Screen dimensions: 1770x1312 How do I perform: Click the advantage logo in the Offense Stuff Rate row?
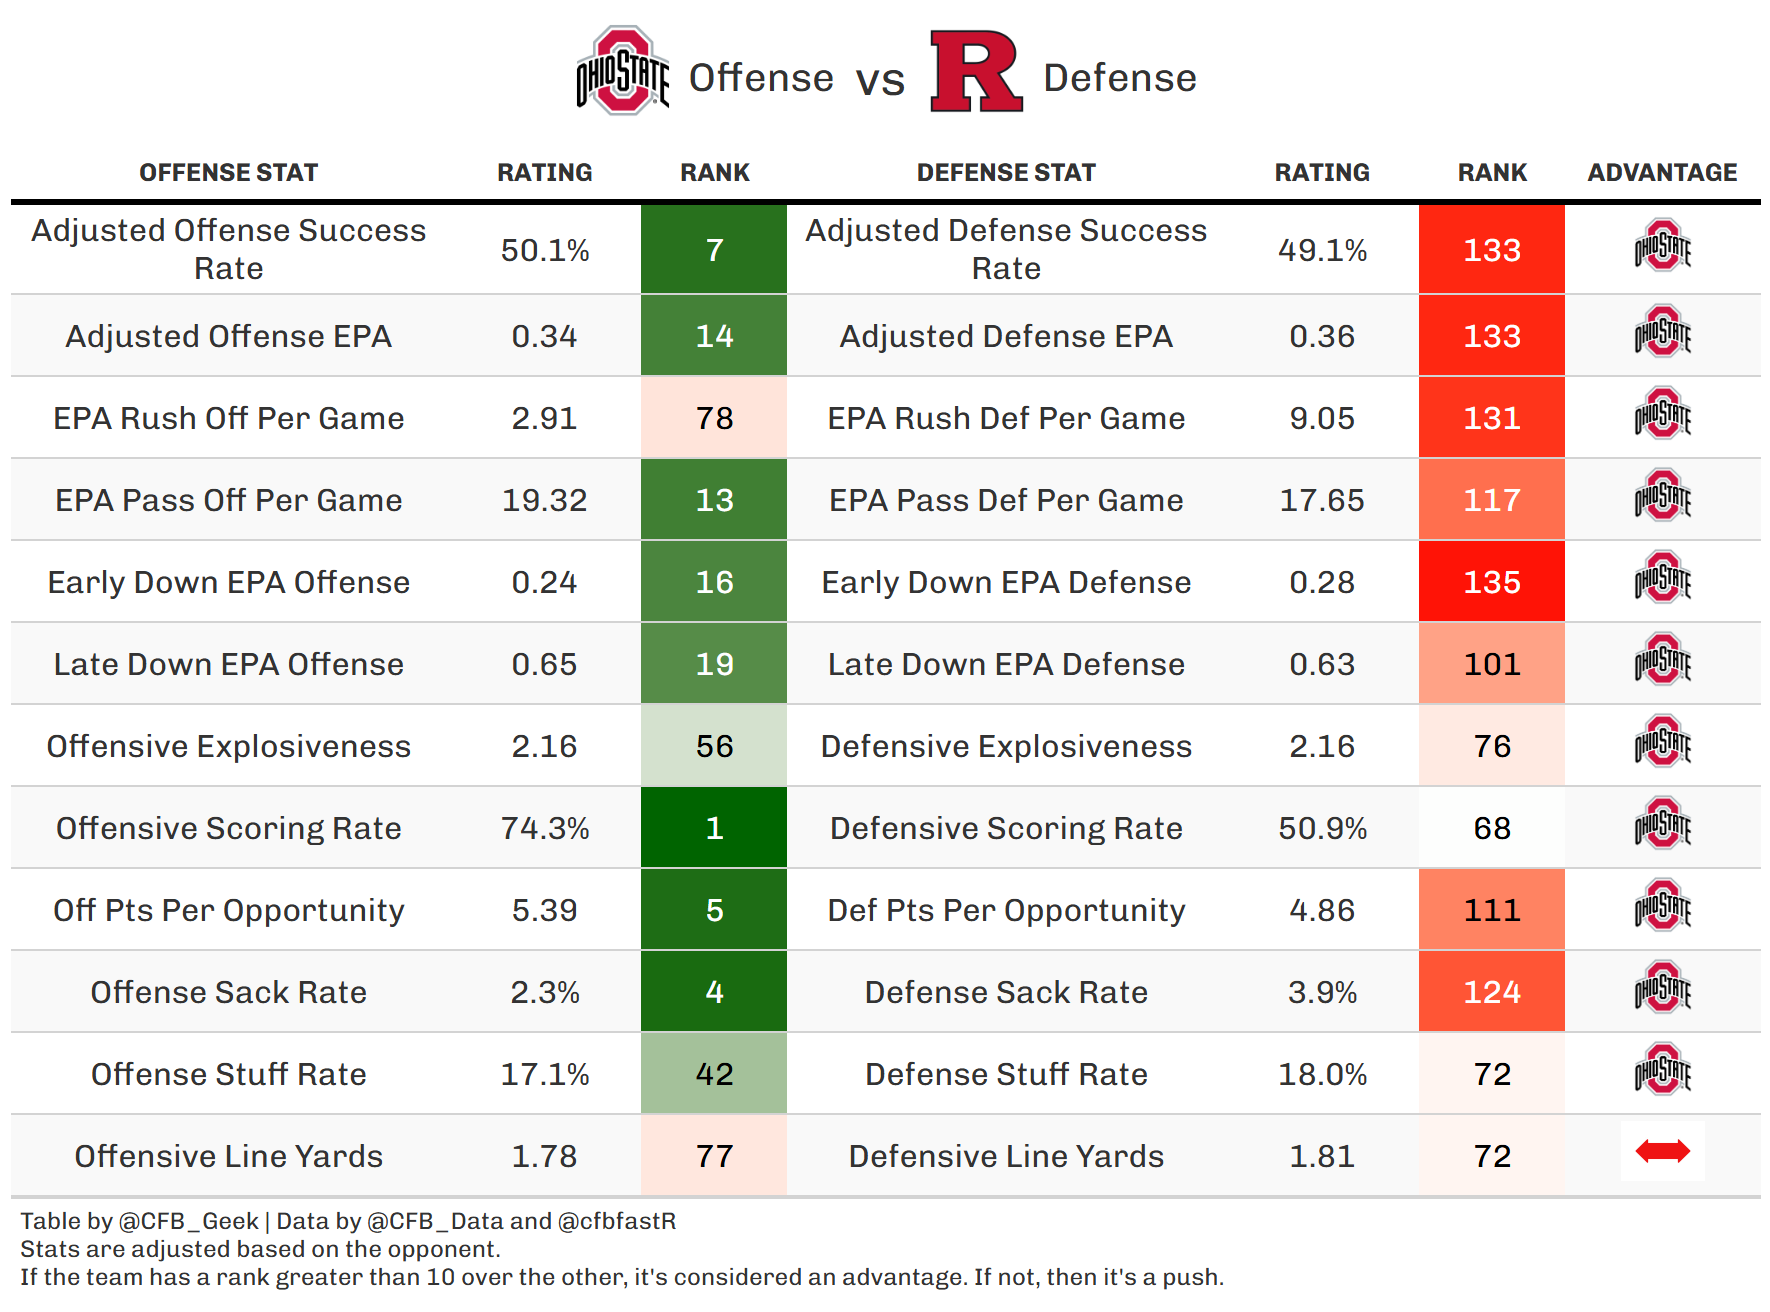pyautogui.click(x=1662, y=1070)
